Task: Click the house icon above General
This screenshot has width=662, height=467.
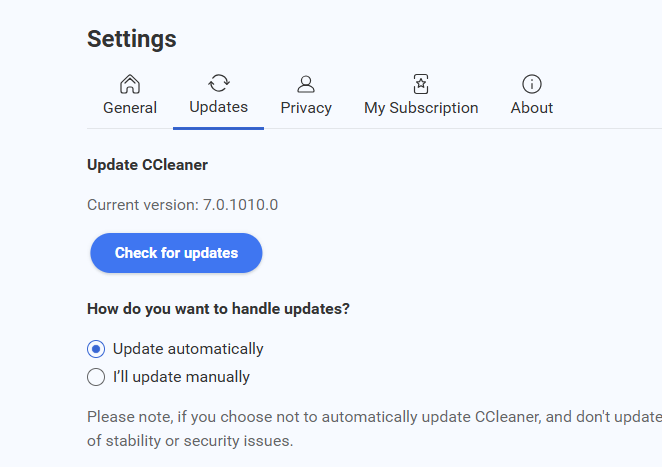Action: (x=130, y=84)
